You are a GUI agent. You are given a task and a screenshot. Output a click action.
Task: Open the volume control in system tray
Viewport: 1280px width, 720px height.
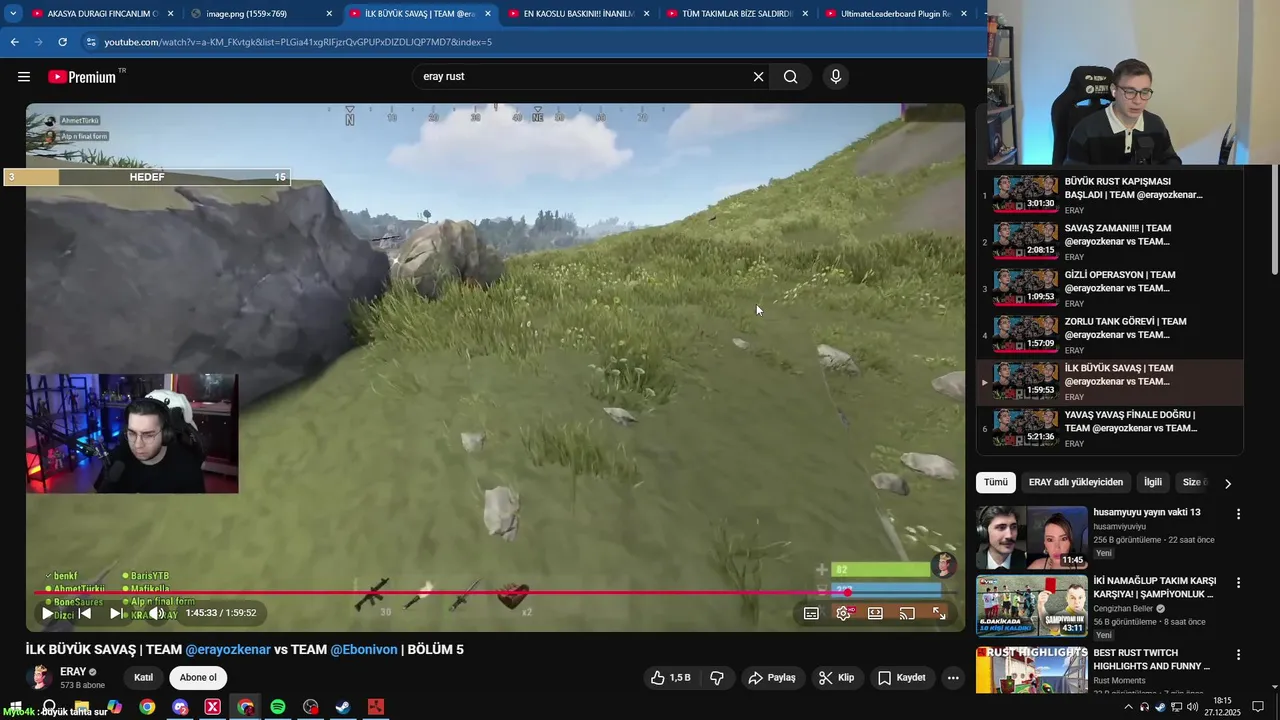click(x=1192, y=707)
